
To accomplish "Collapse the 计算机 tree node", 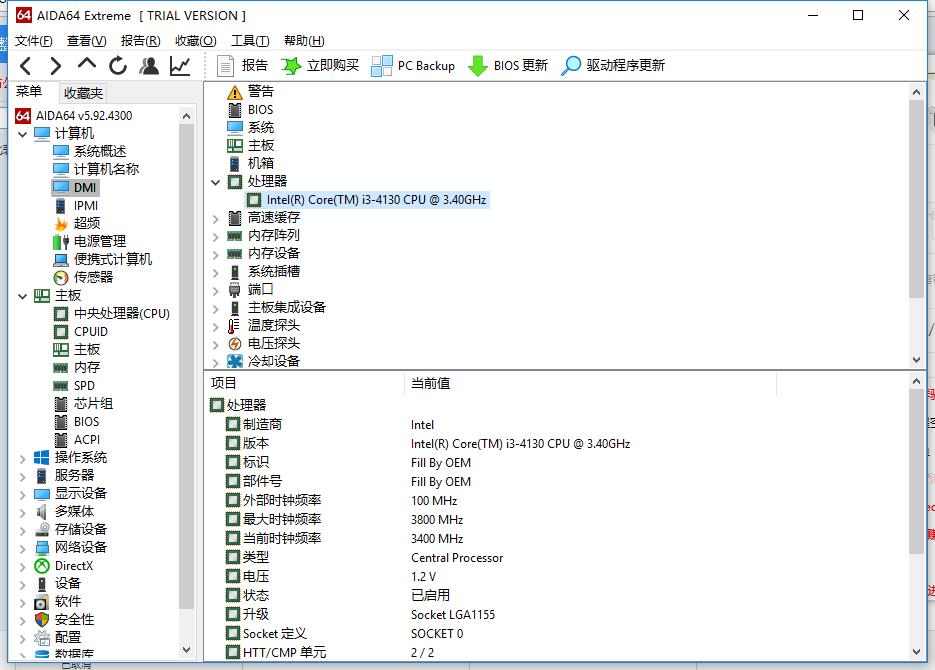I will (x=22, y=134).
